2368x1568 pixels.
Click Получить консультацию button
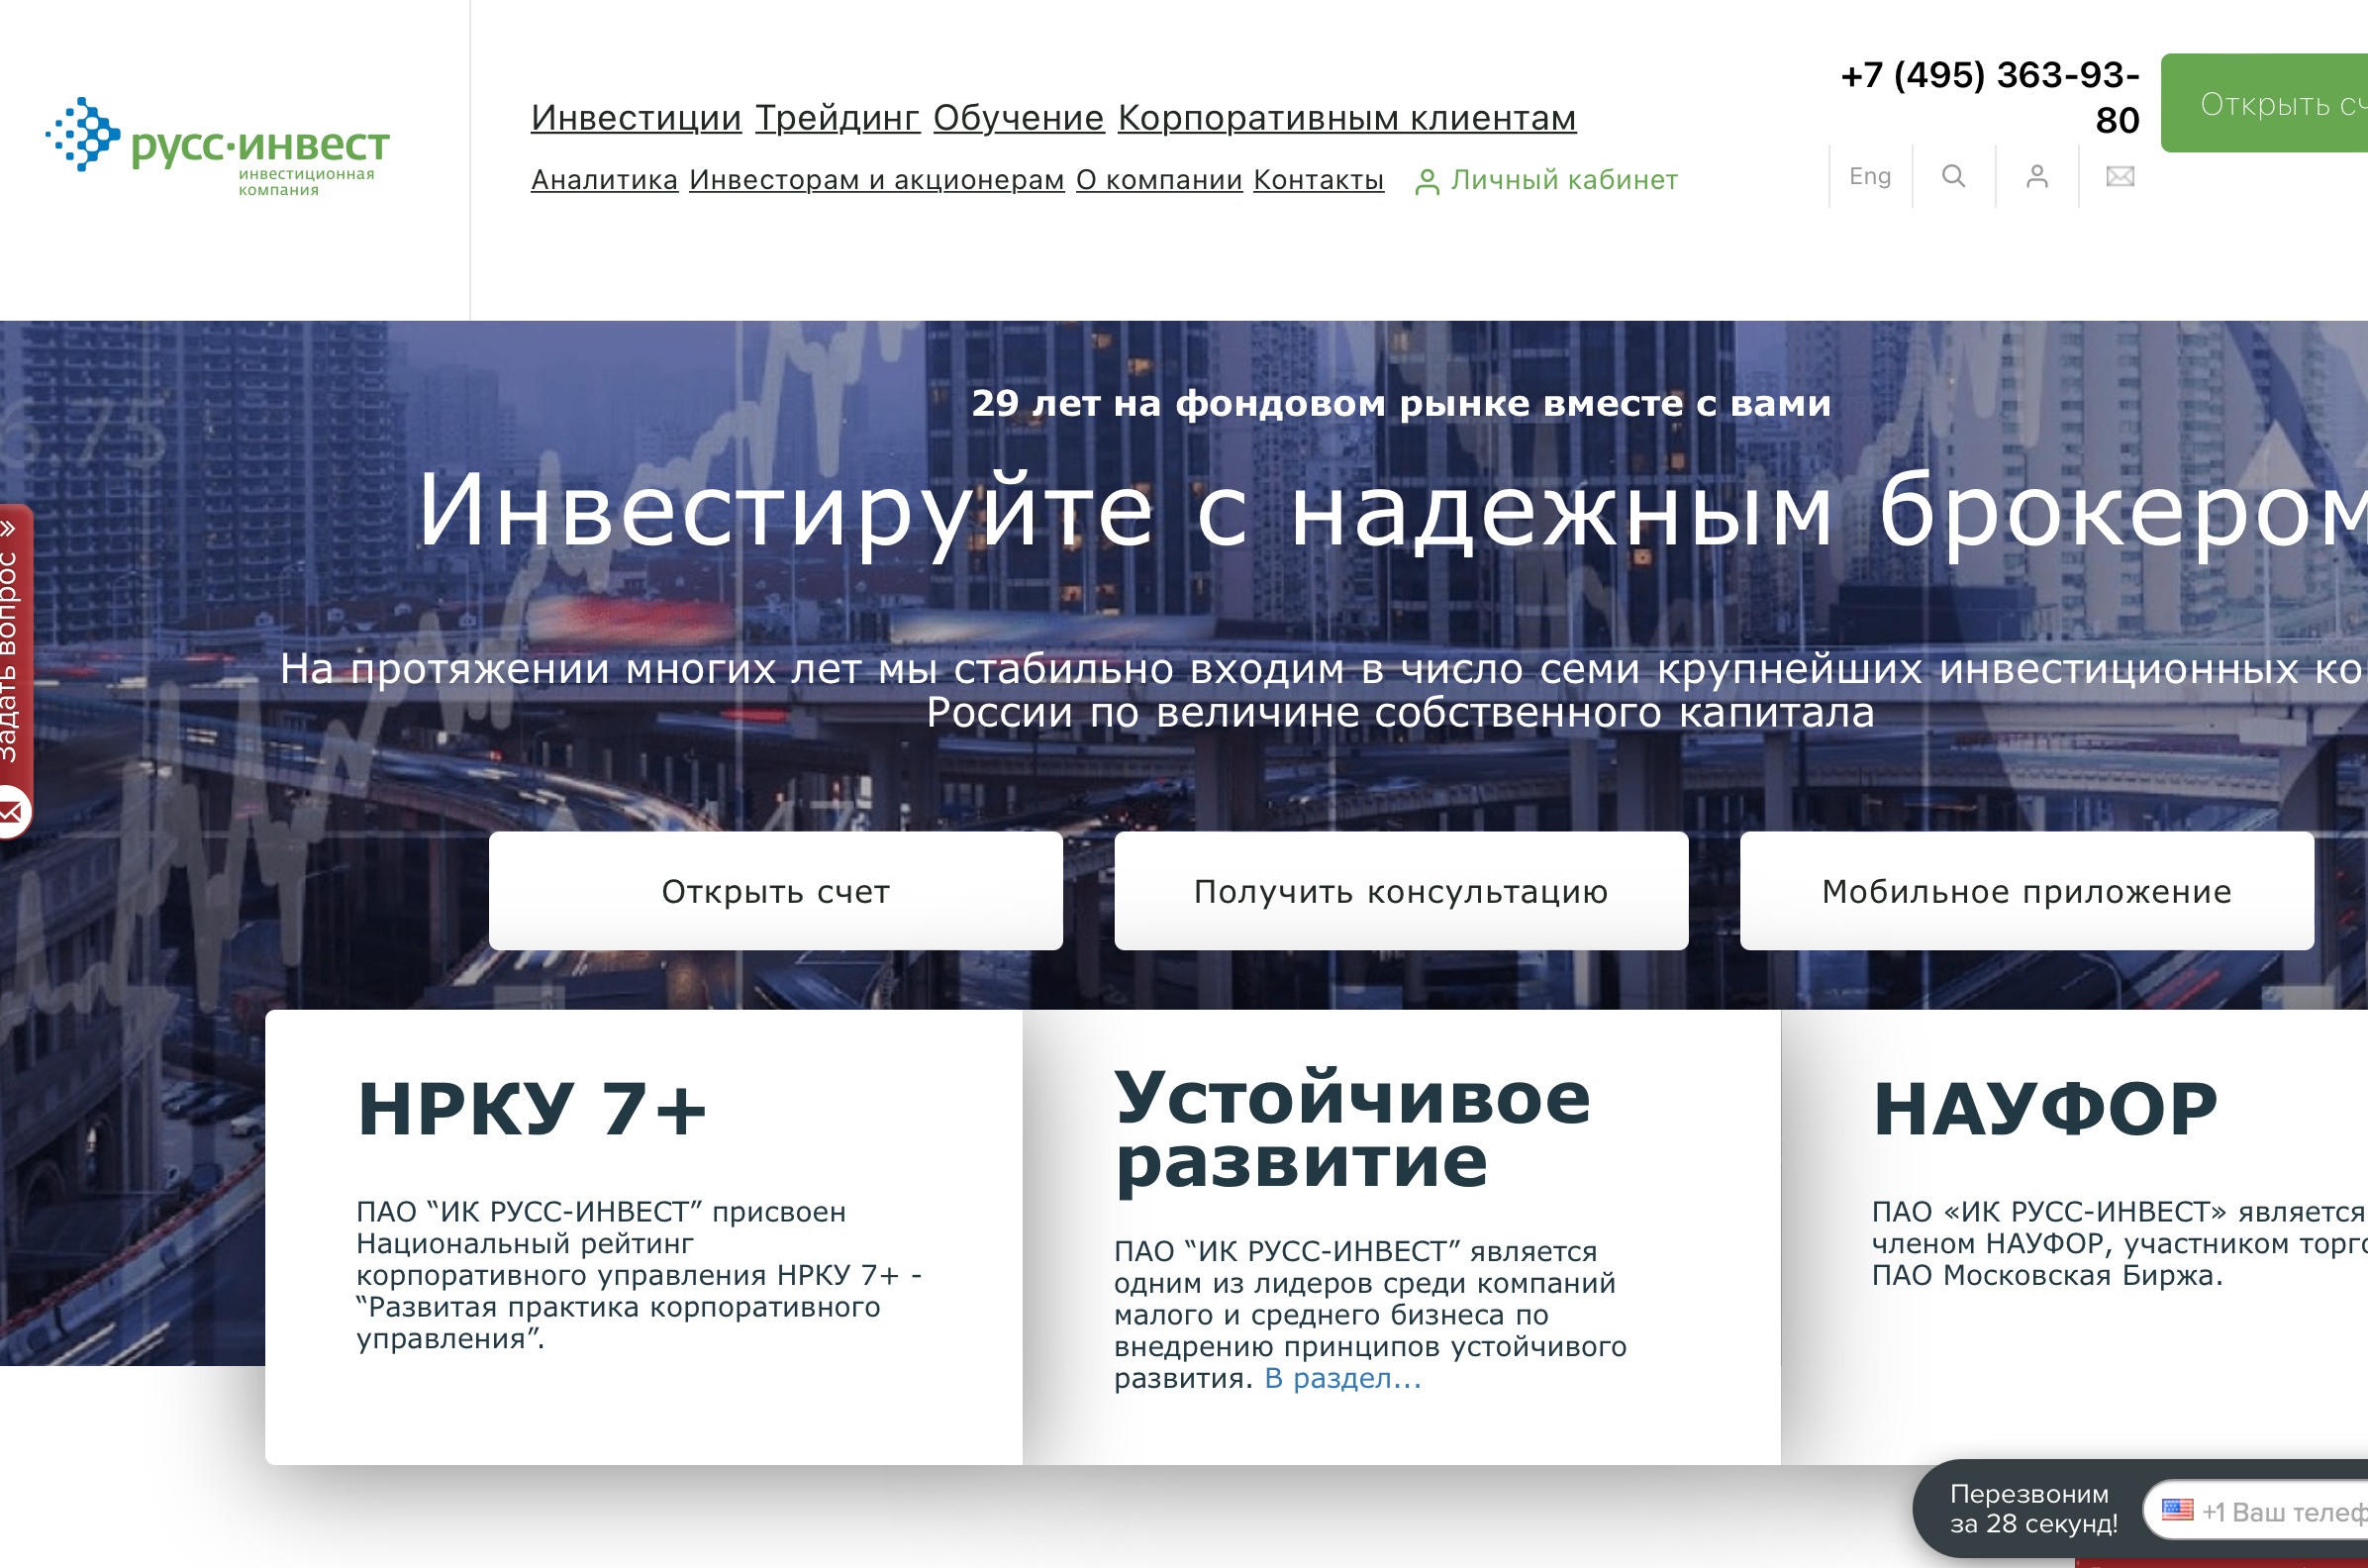[x=1401, y=891]
